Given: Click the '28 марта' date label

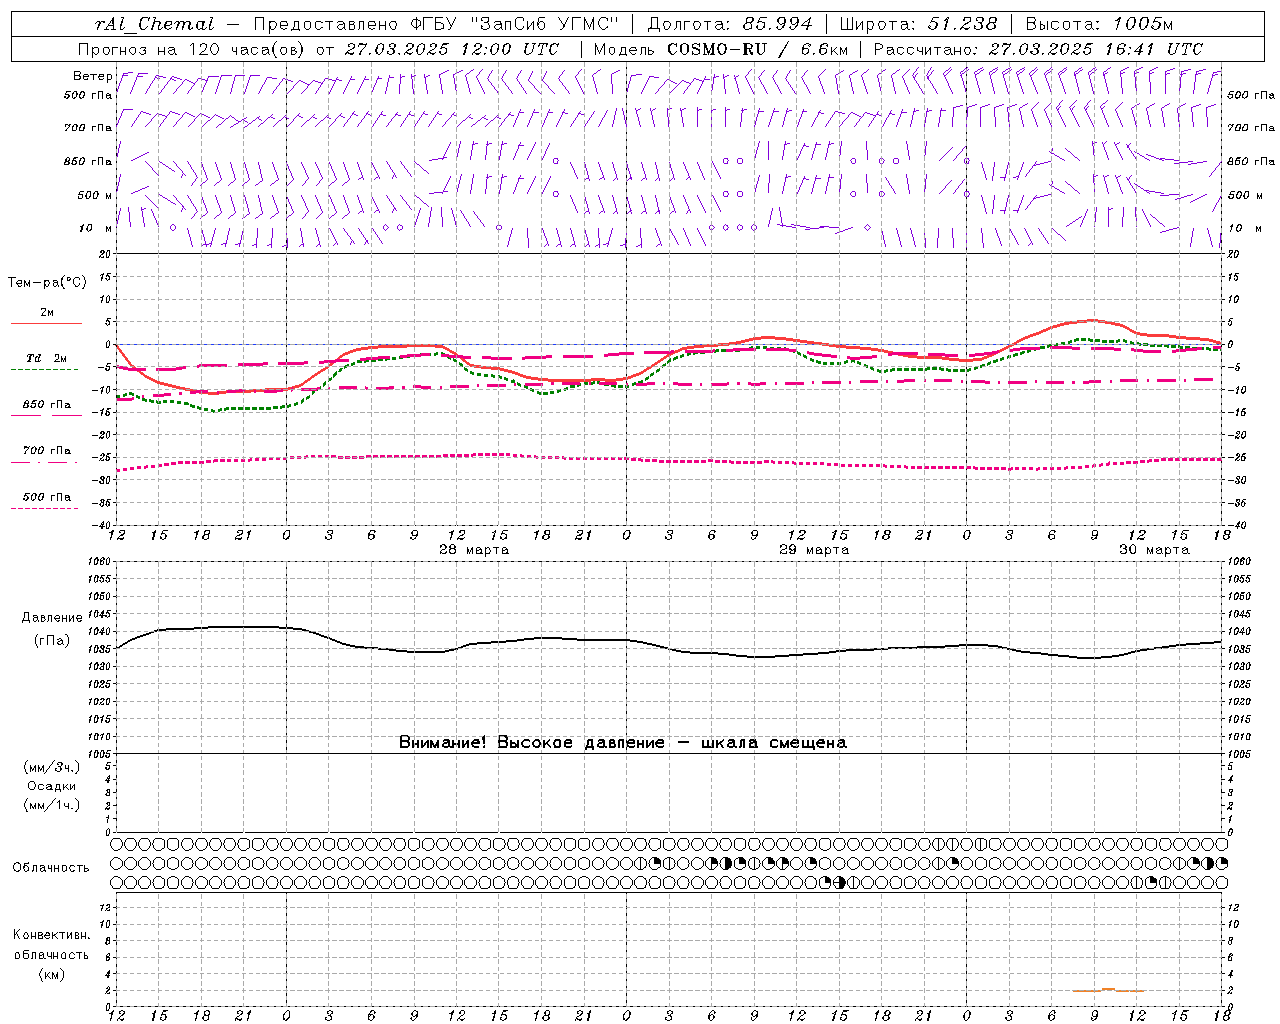Looking at the screenshot, I should click(x=474, y=550).
